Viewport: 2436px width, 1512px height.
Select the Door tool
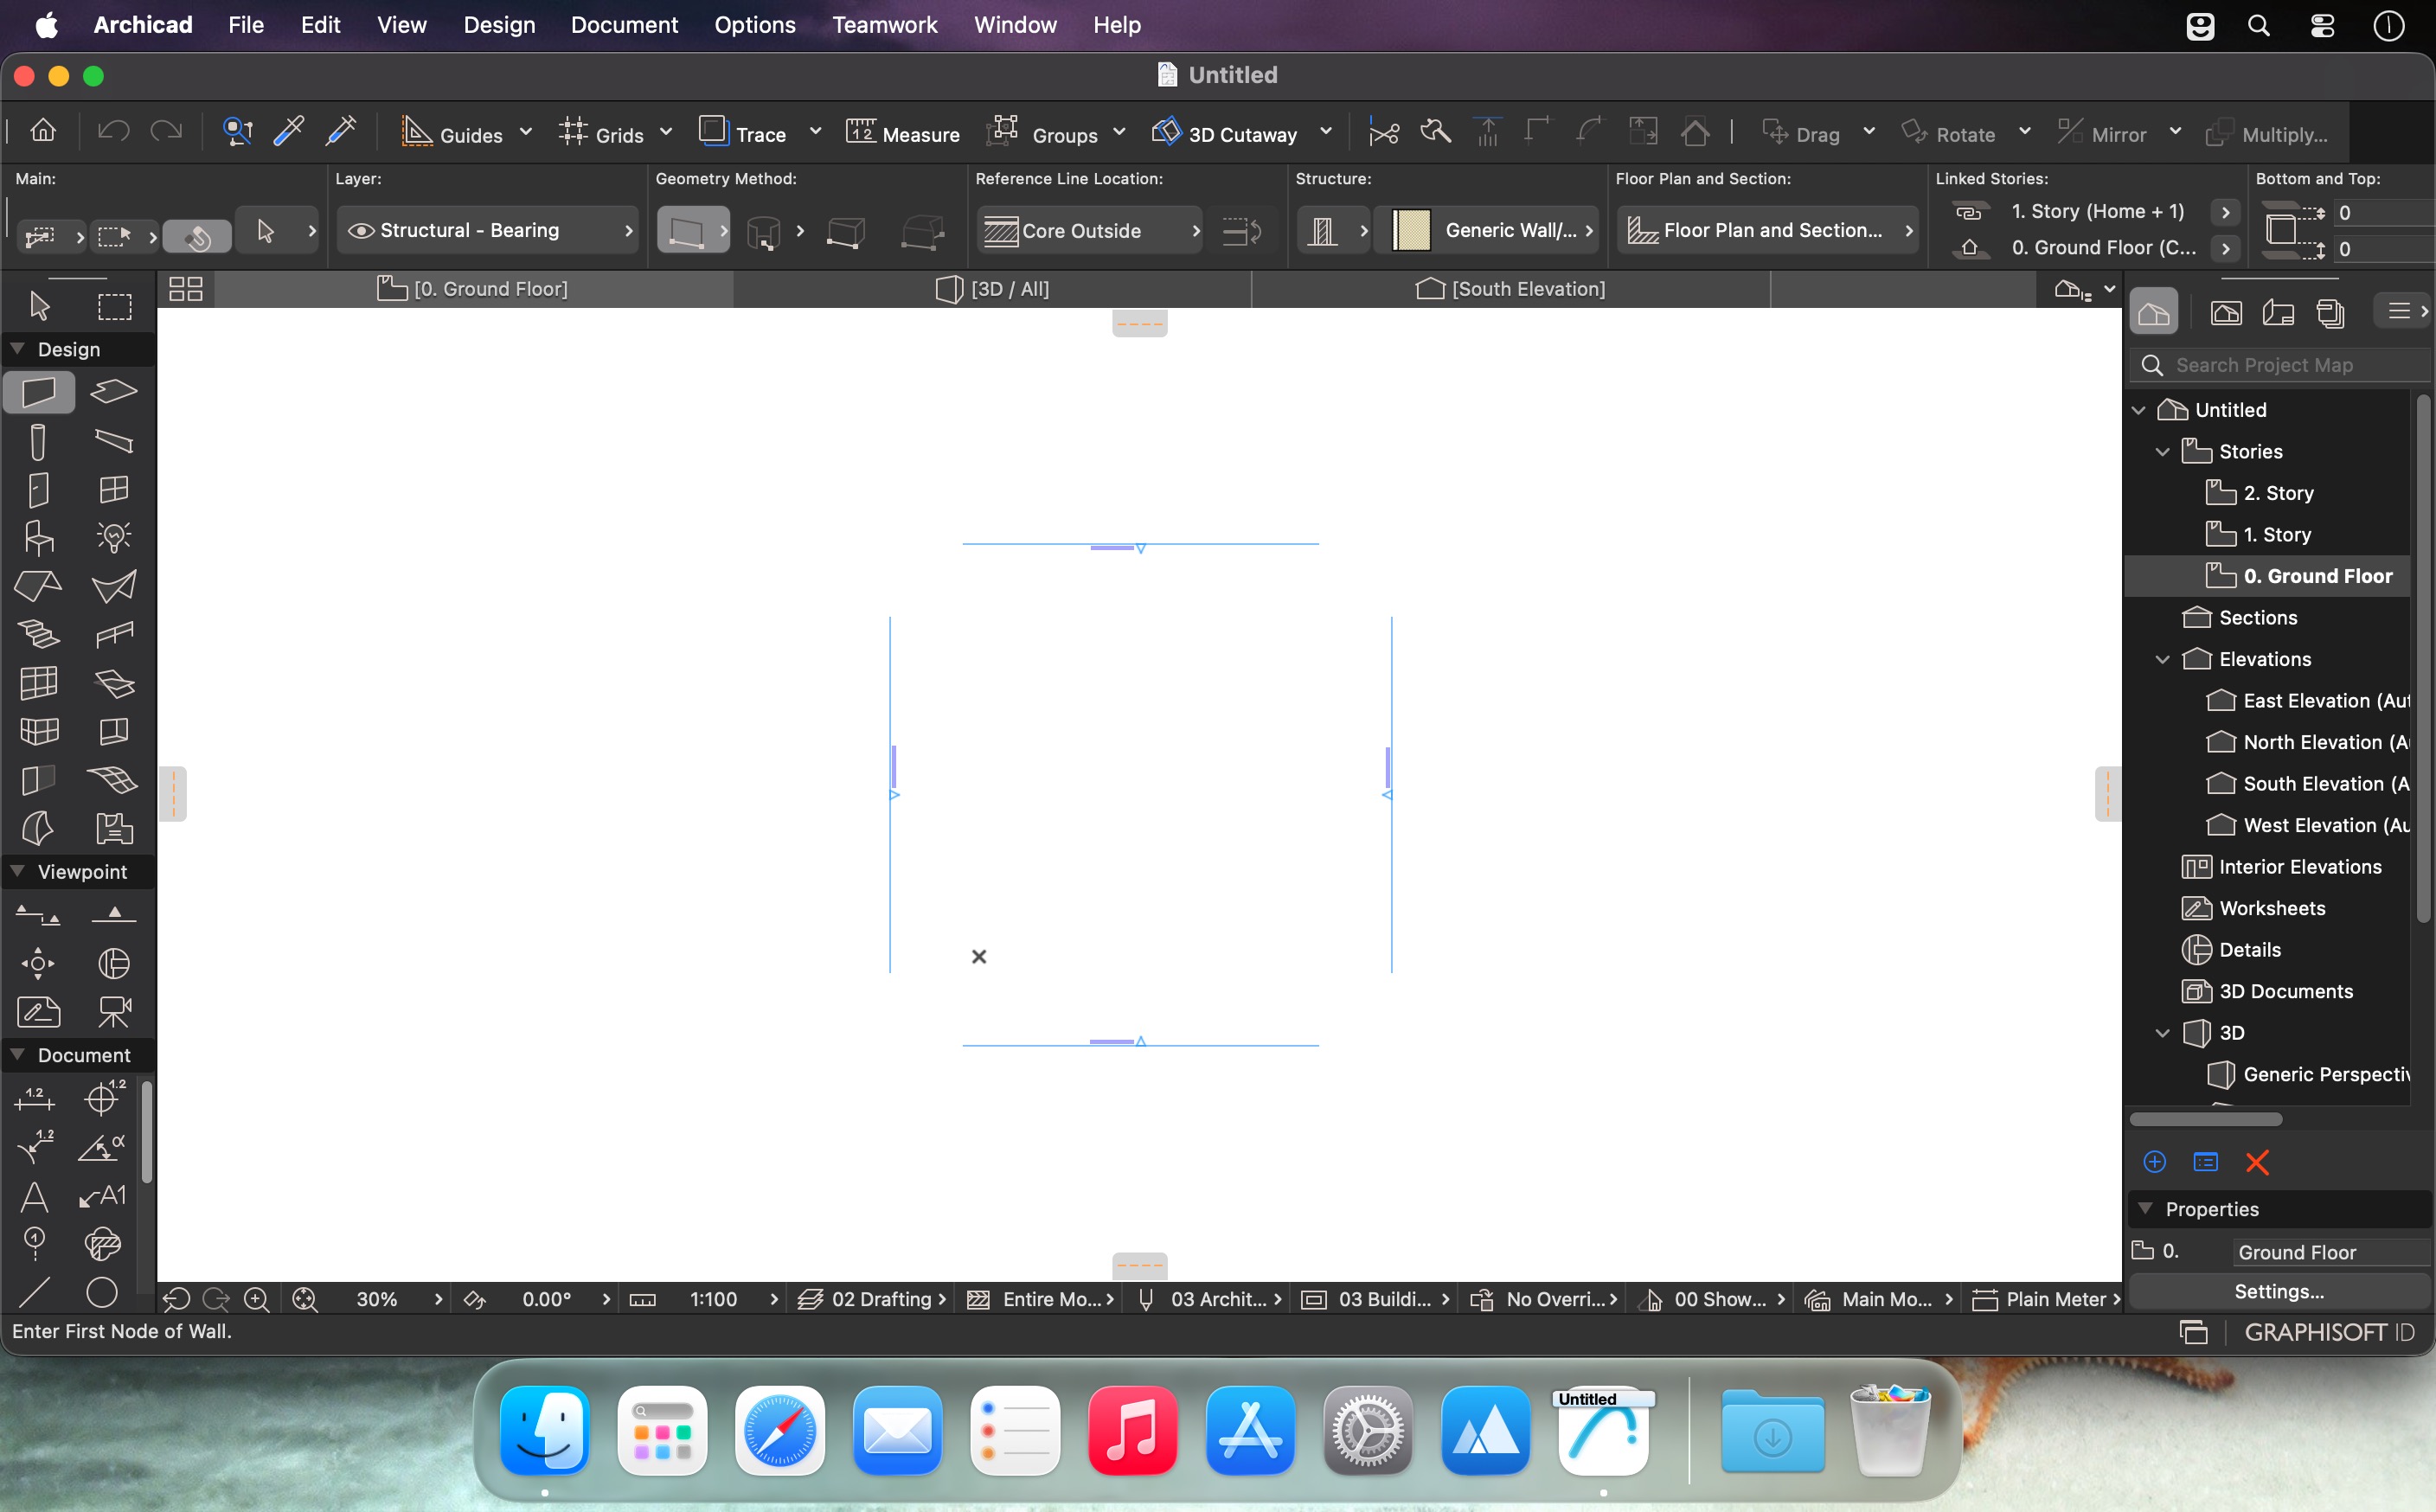pos(39,490)
